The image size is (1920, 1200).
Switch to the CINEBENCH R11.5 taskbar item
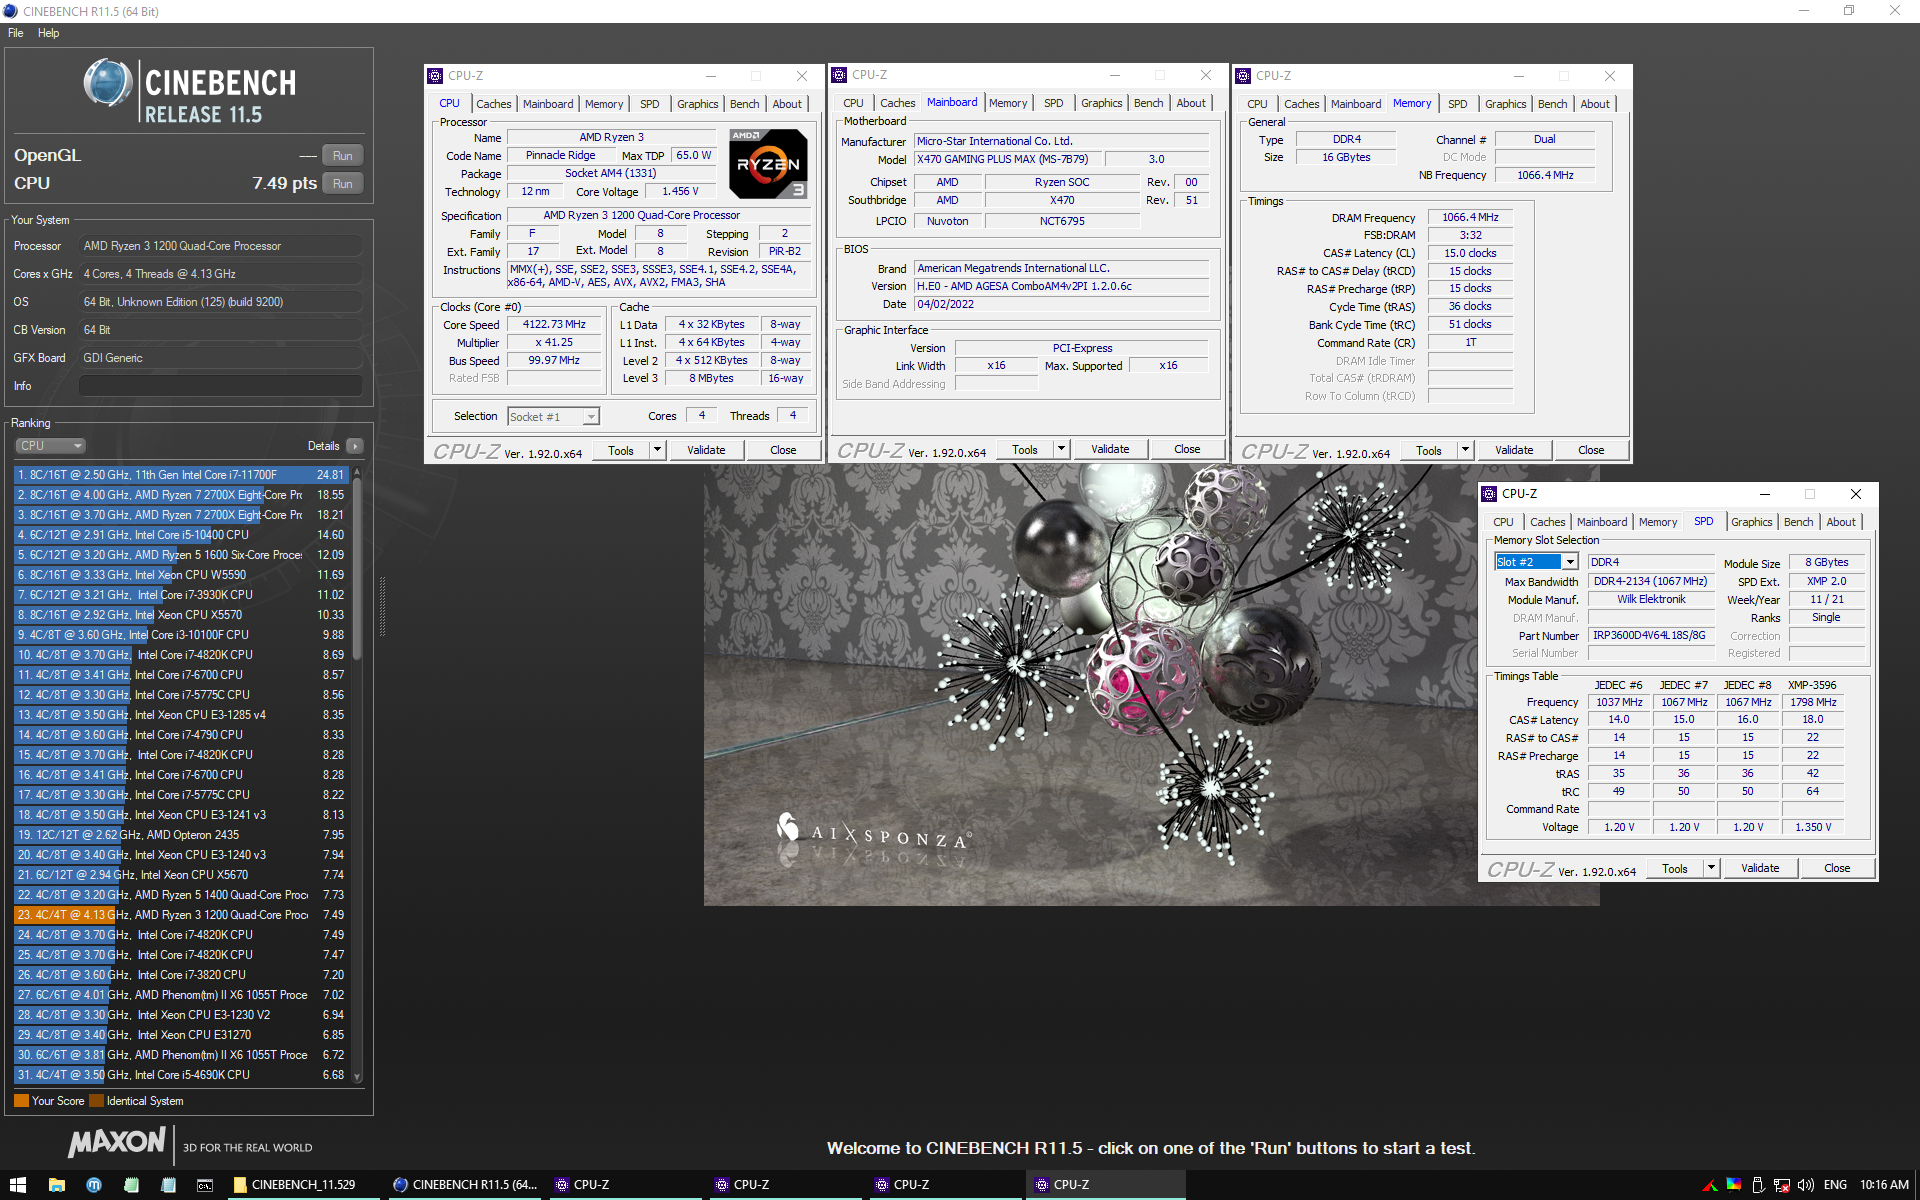click(465, 1185)
